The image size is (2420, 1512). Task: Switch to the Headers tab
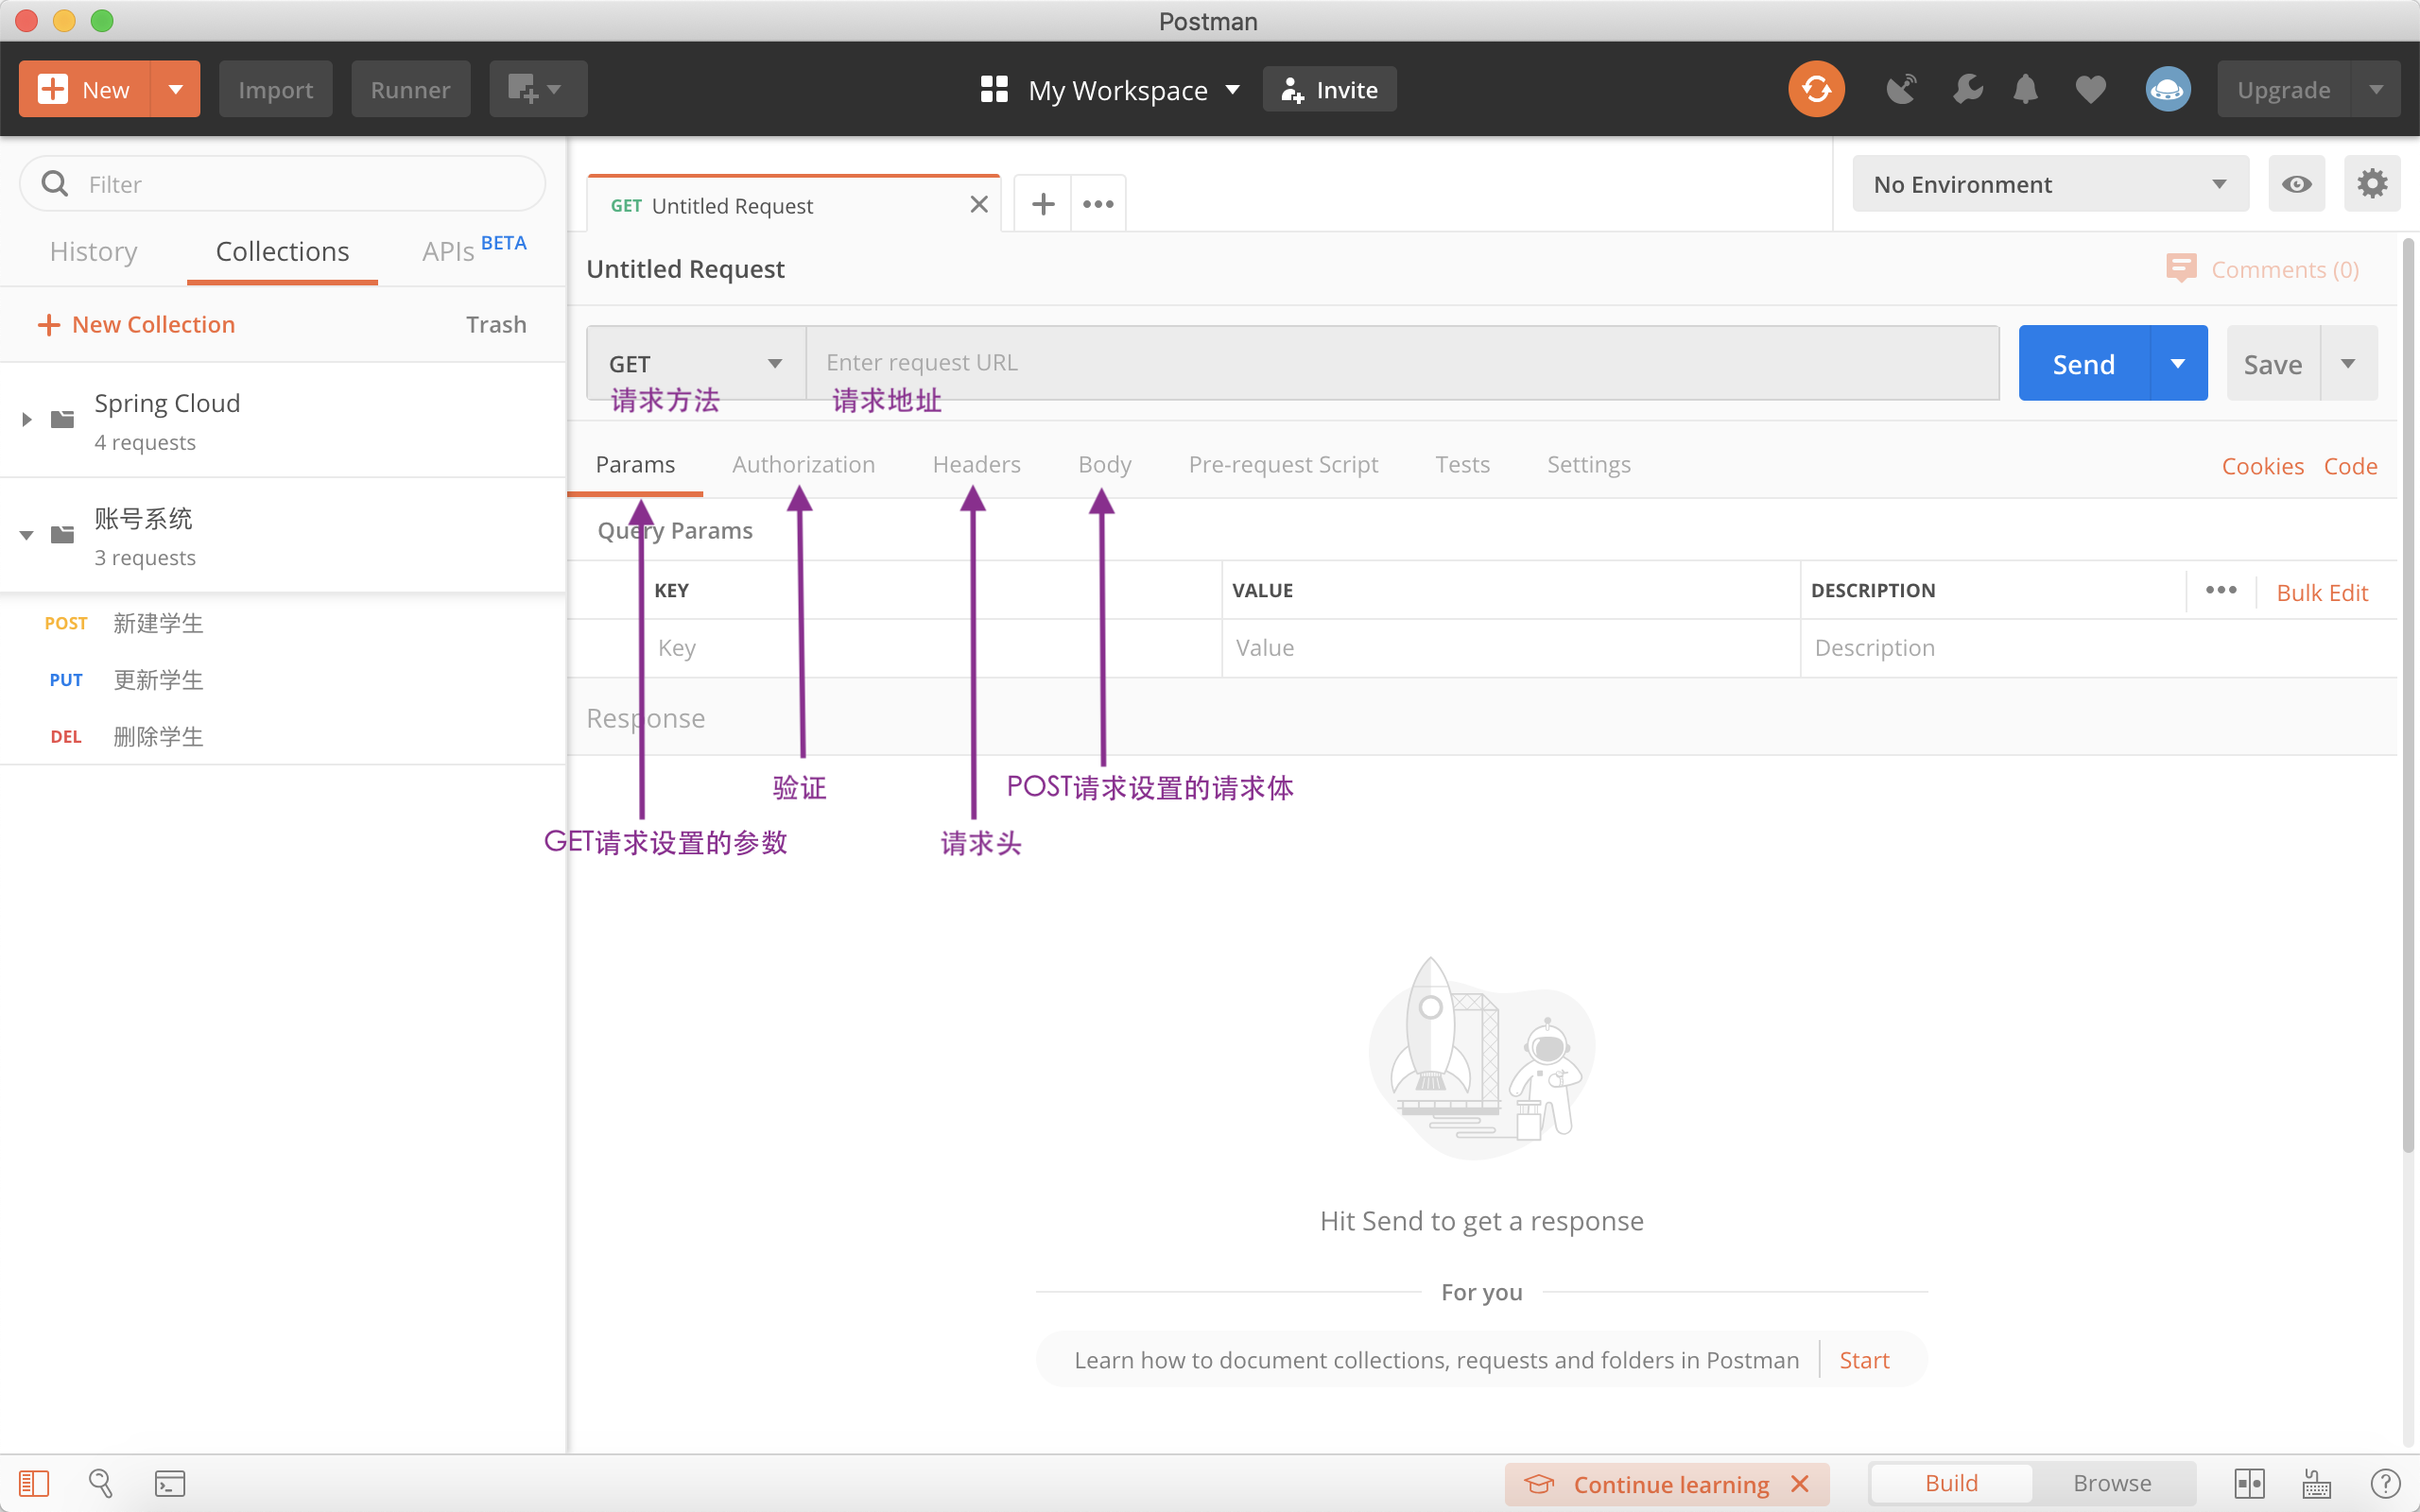(976, 464)
